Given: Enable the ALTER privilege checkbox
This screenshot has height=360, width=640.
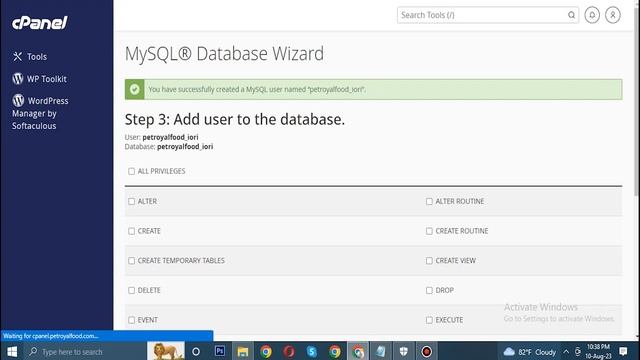Looking at the screenshot, I should 131,201.
